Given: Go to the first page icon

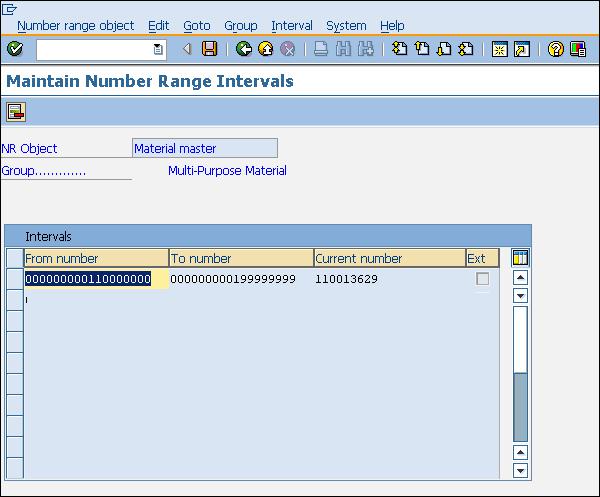Looking at the screenshot, I should [x=399, y=49].
